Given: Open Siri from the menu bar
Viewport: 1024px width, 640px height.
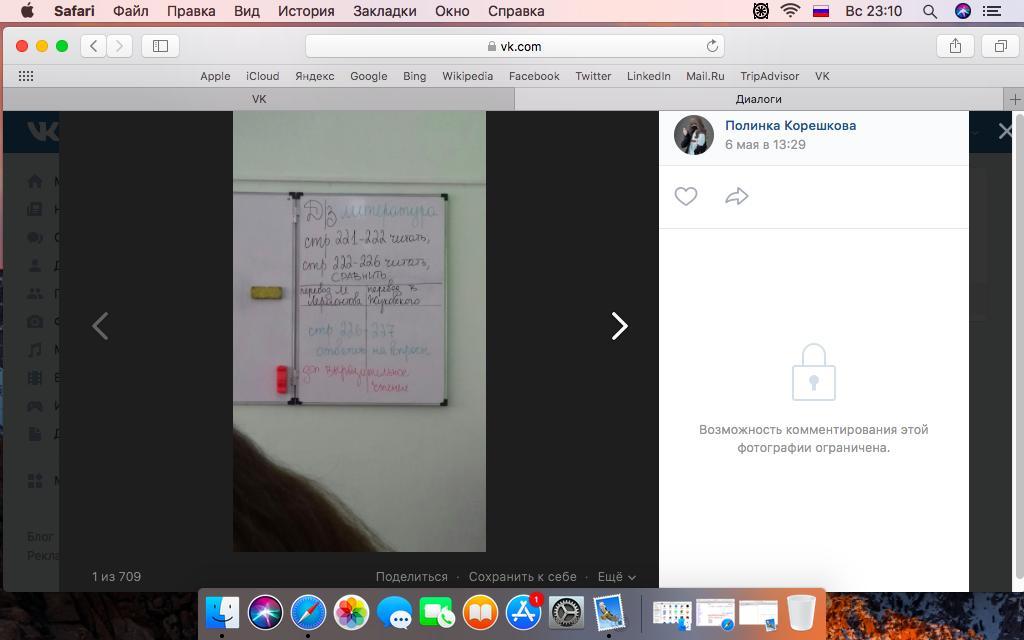Looking at the screenshot, I should pos(963,10).
